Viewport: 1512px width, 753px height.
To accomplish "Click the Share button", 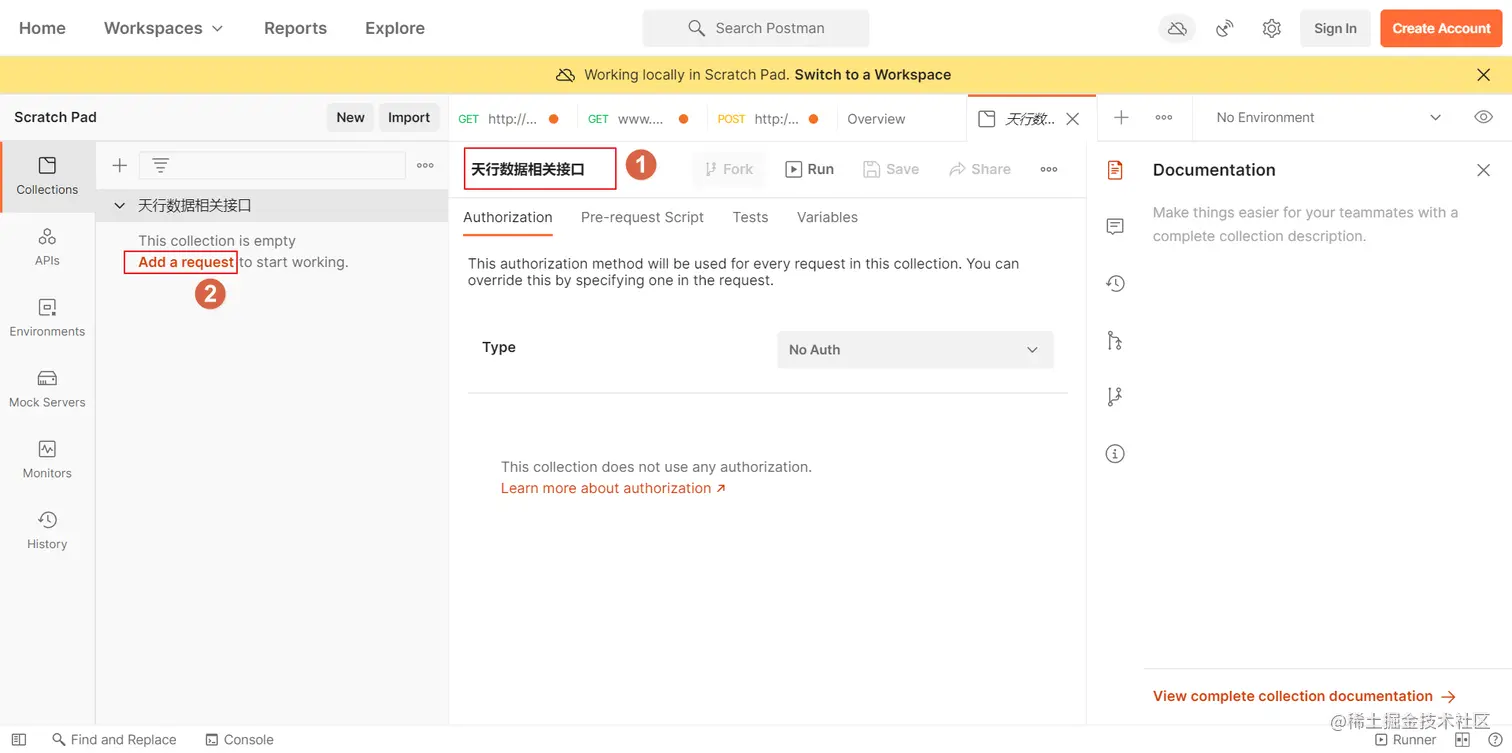I will (980, 169).
